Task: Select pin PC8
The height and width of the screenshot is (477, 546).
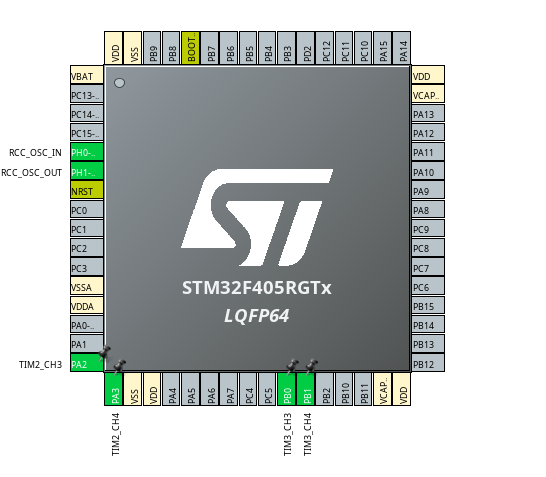Action: (x=428, y=248)
